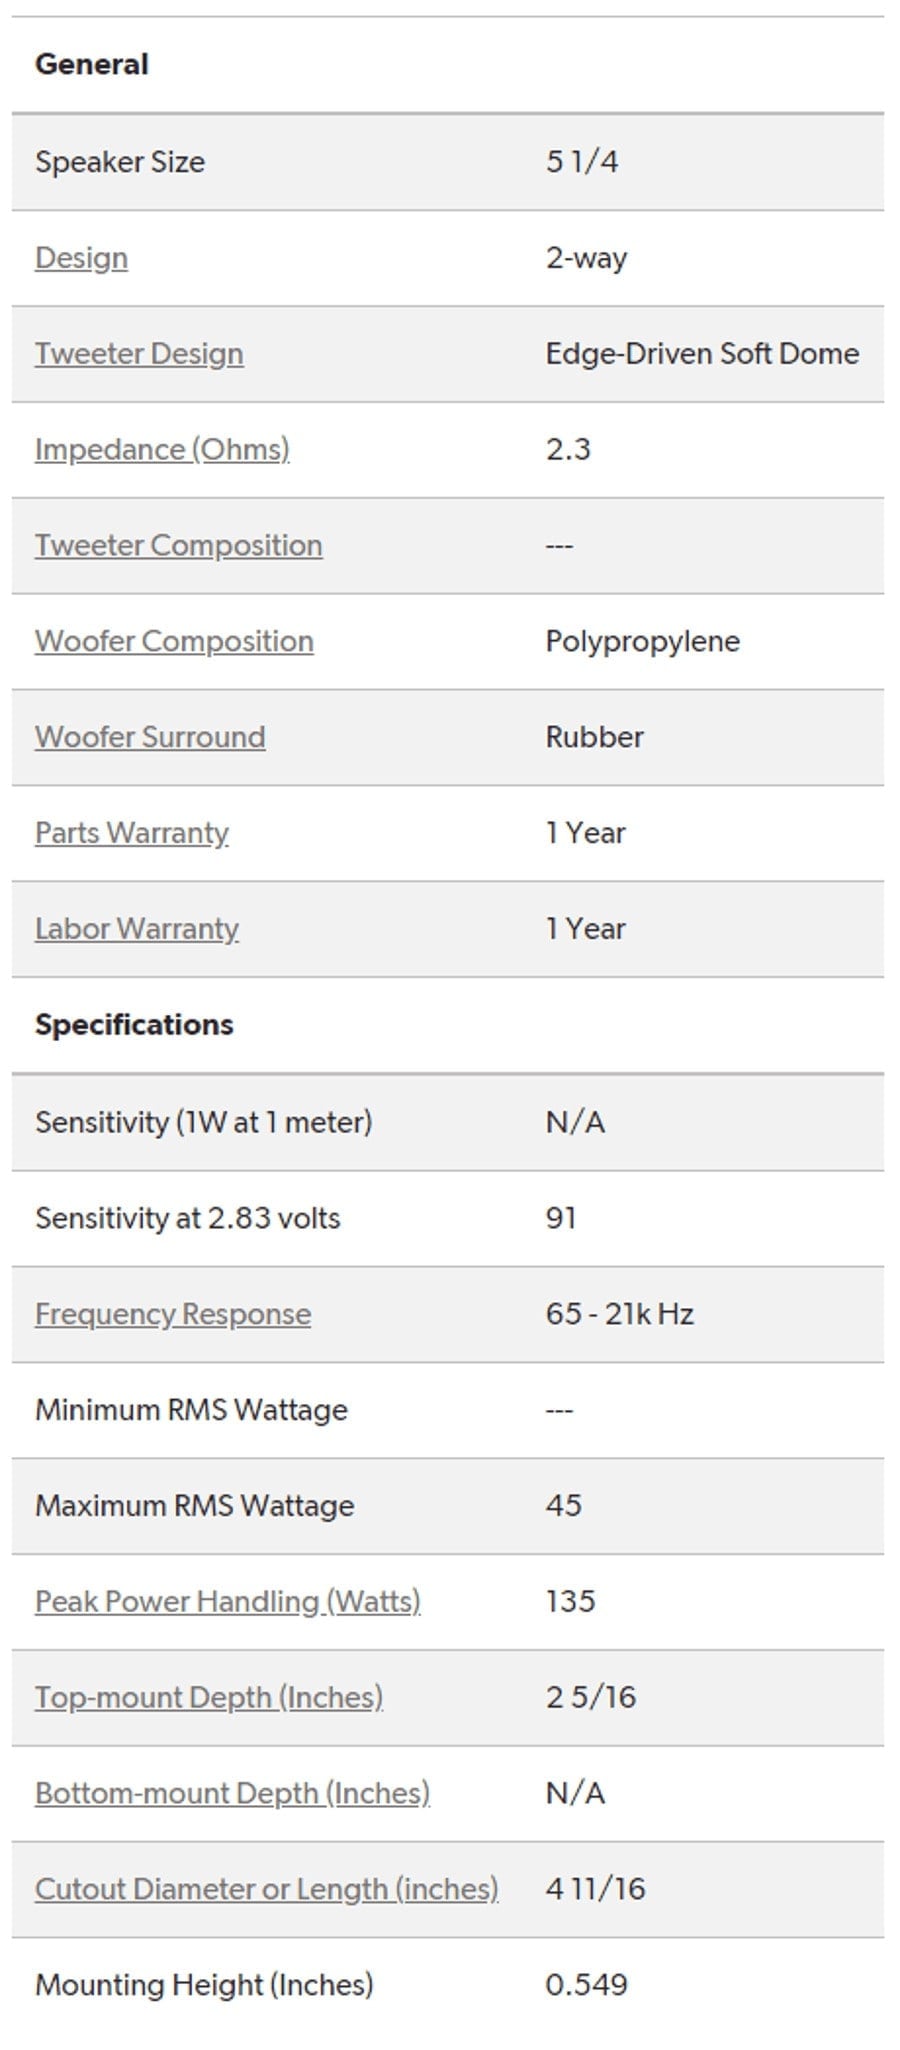The height and width of the screenshot is (2050, 900).
Task: Click the Maximum RMS Wattage label
Action: tap(195, 1506)
